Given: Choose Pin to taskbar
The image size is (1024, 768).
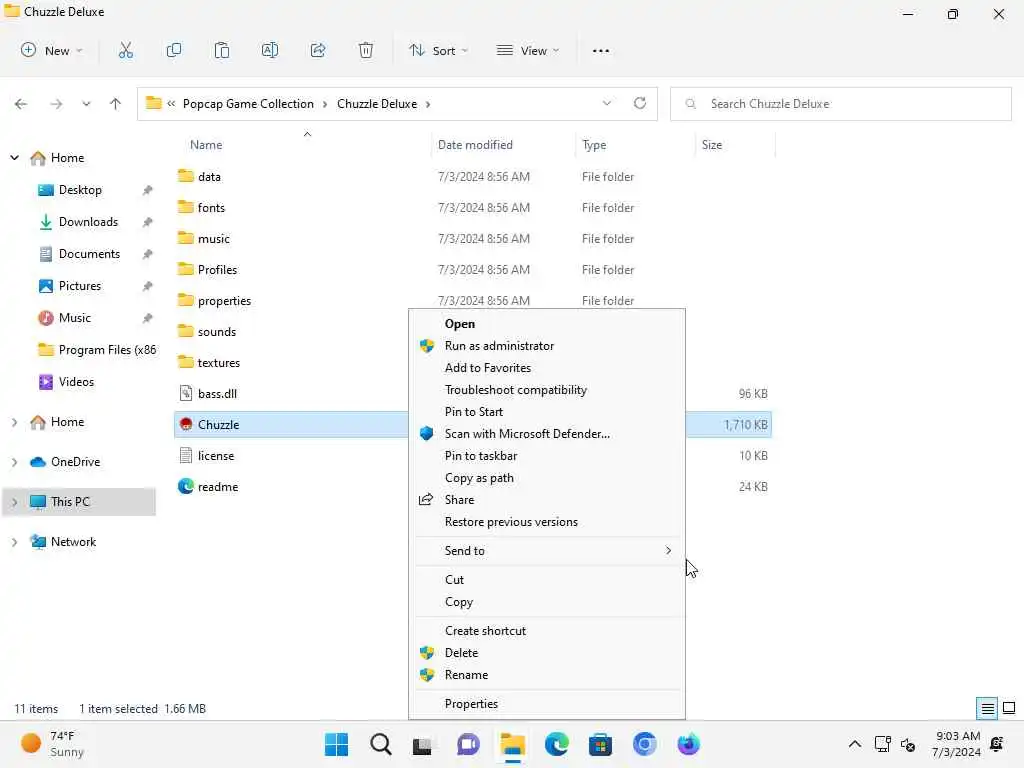Looking at the screenshot, I should pyautogui.click(x=547, y=456).
